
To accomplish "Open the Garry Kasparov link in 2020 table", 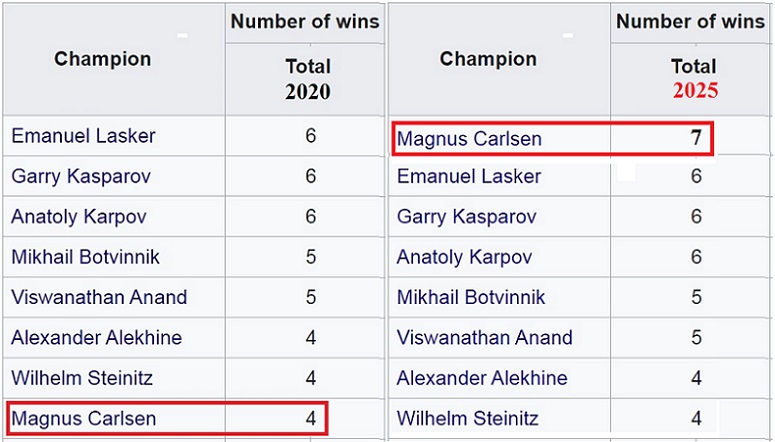I will click(x=81, y=177).
